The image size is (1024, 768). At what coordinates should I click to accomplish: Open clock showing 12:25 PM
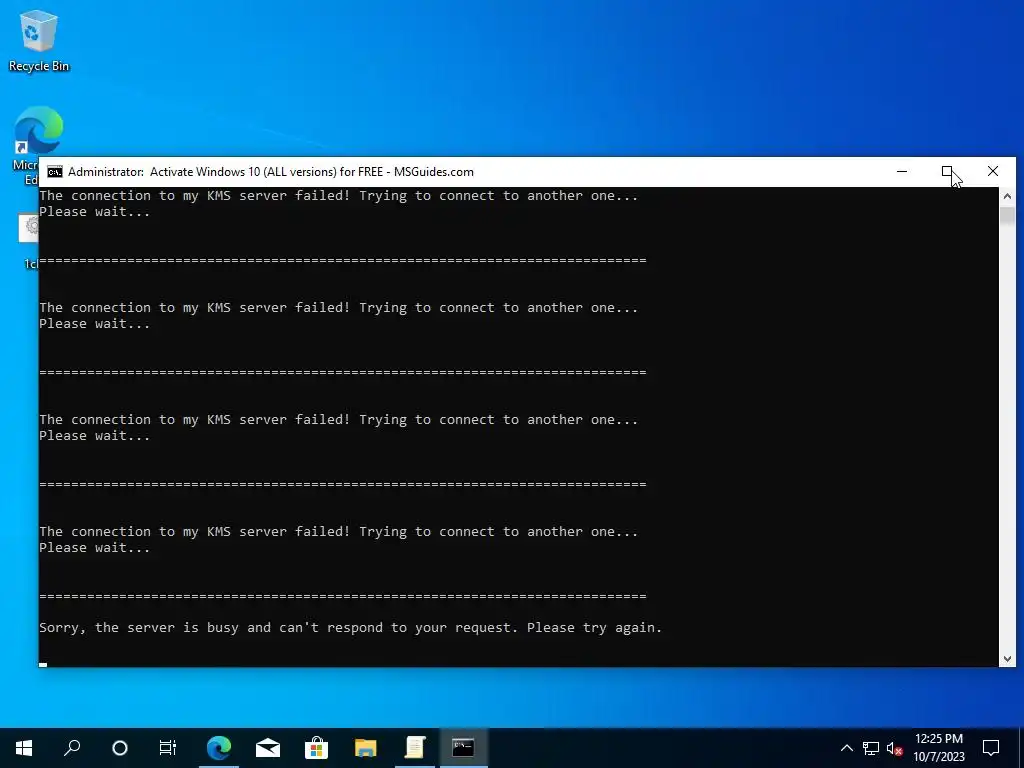(938, 748)
